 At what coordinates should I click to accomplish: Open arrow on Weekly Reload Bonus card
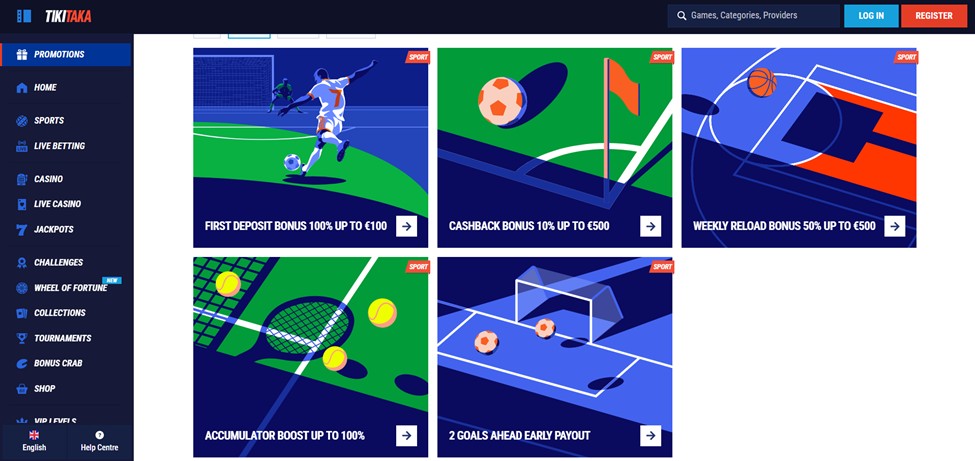[x=895, y=226]
